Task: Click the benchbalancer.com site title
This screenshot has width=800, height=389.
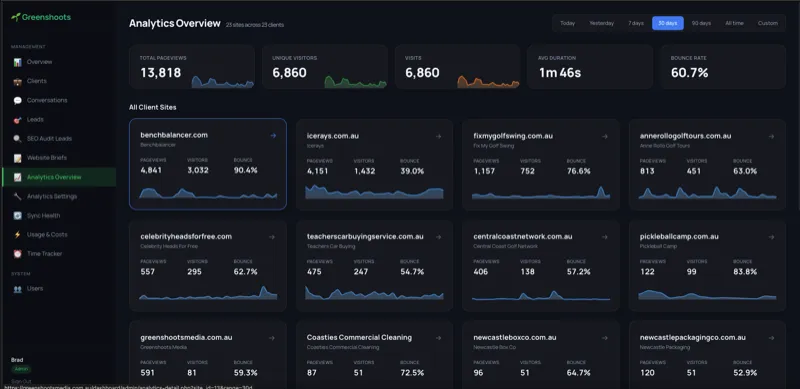Action: point(174,135)
